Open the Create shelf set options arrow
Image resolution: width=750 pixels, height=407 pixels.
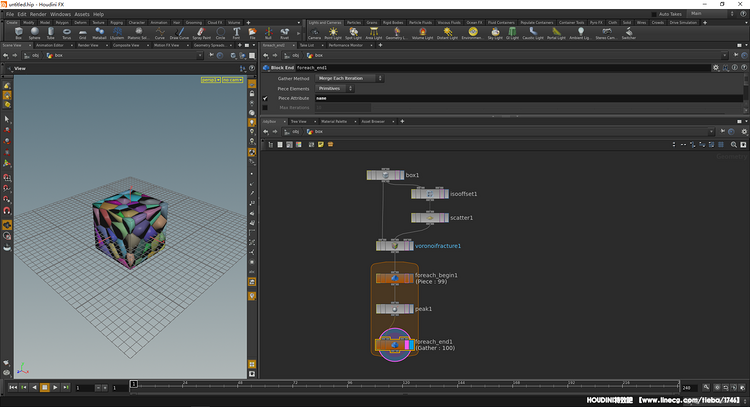click(x=299, y=22)
